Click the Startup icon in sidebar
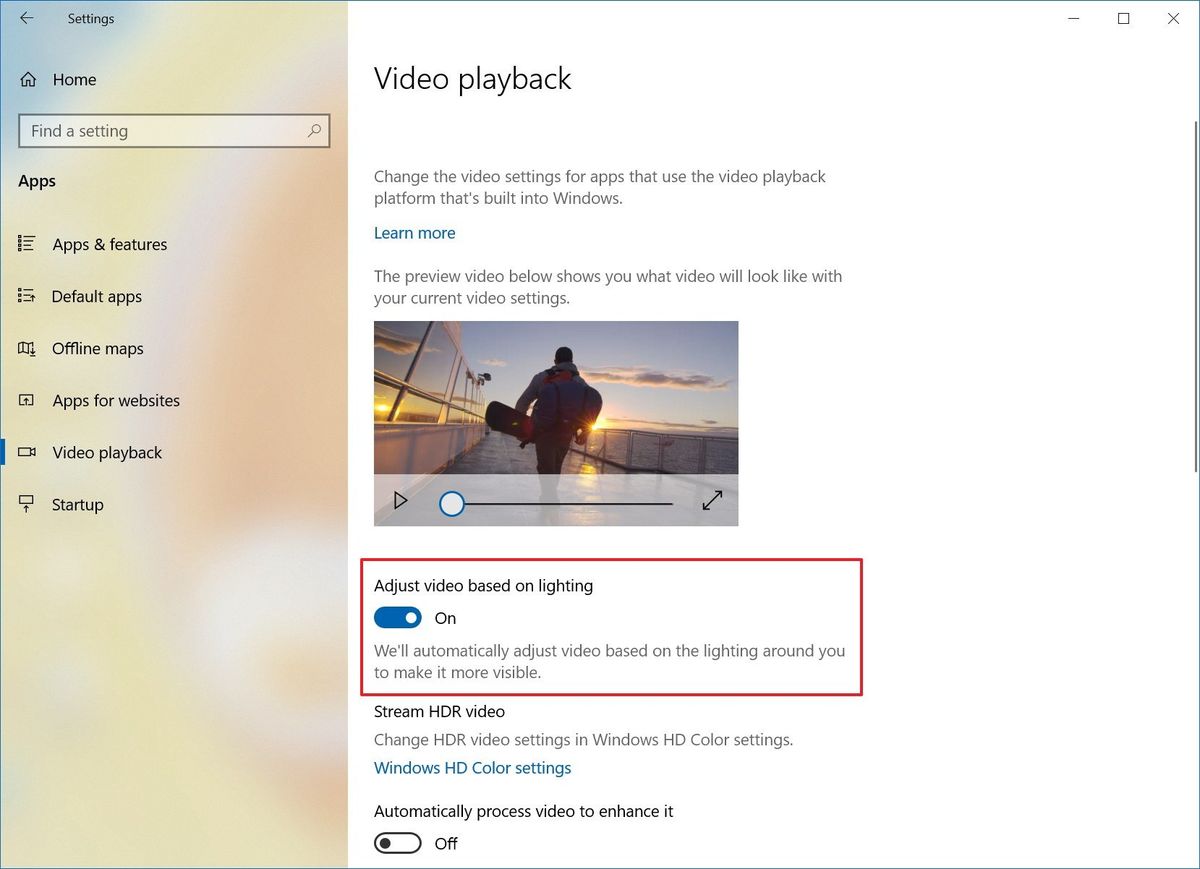Screen dimensions: 1200x869 click(26, 504)
